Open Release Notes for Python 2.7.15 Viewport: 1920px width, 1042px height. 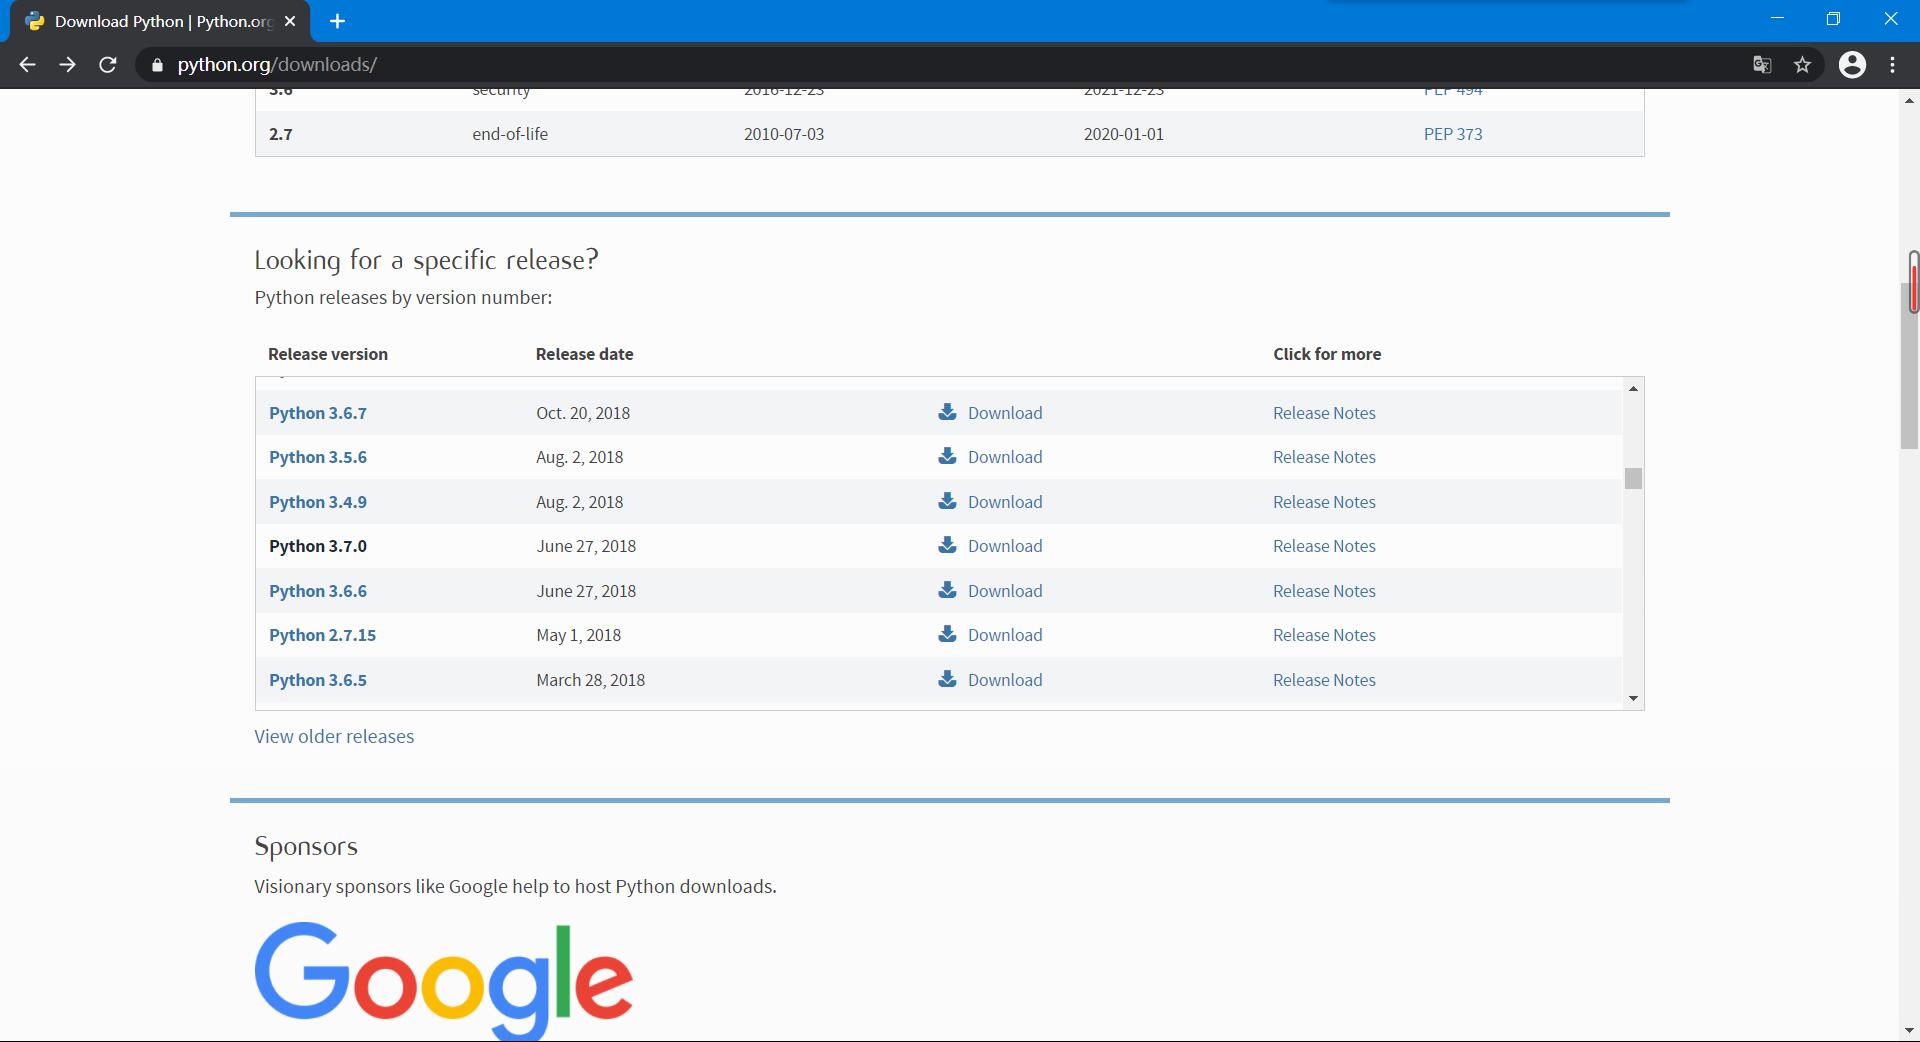tap(1324, 635)
